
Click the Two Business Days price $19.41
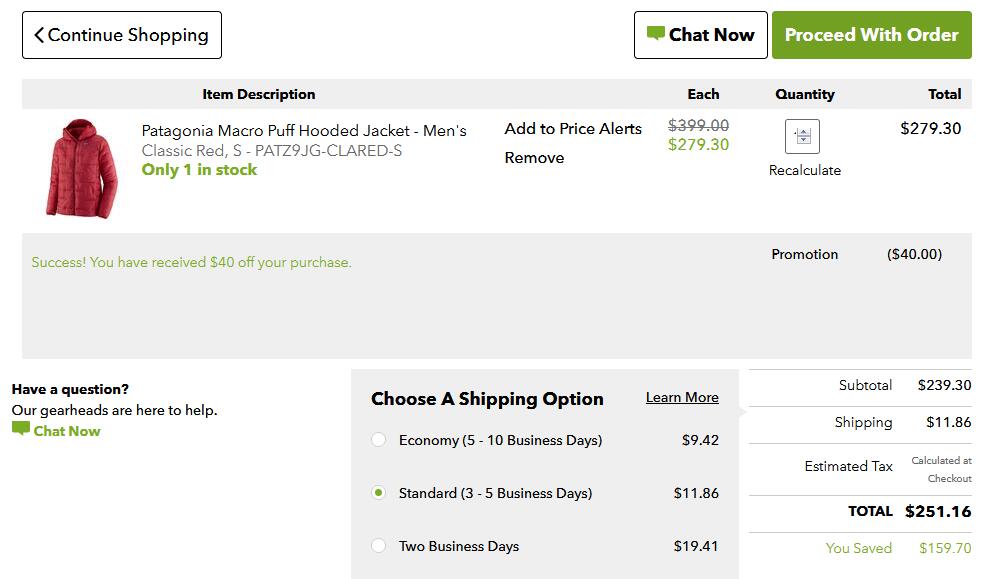[696, 546]
